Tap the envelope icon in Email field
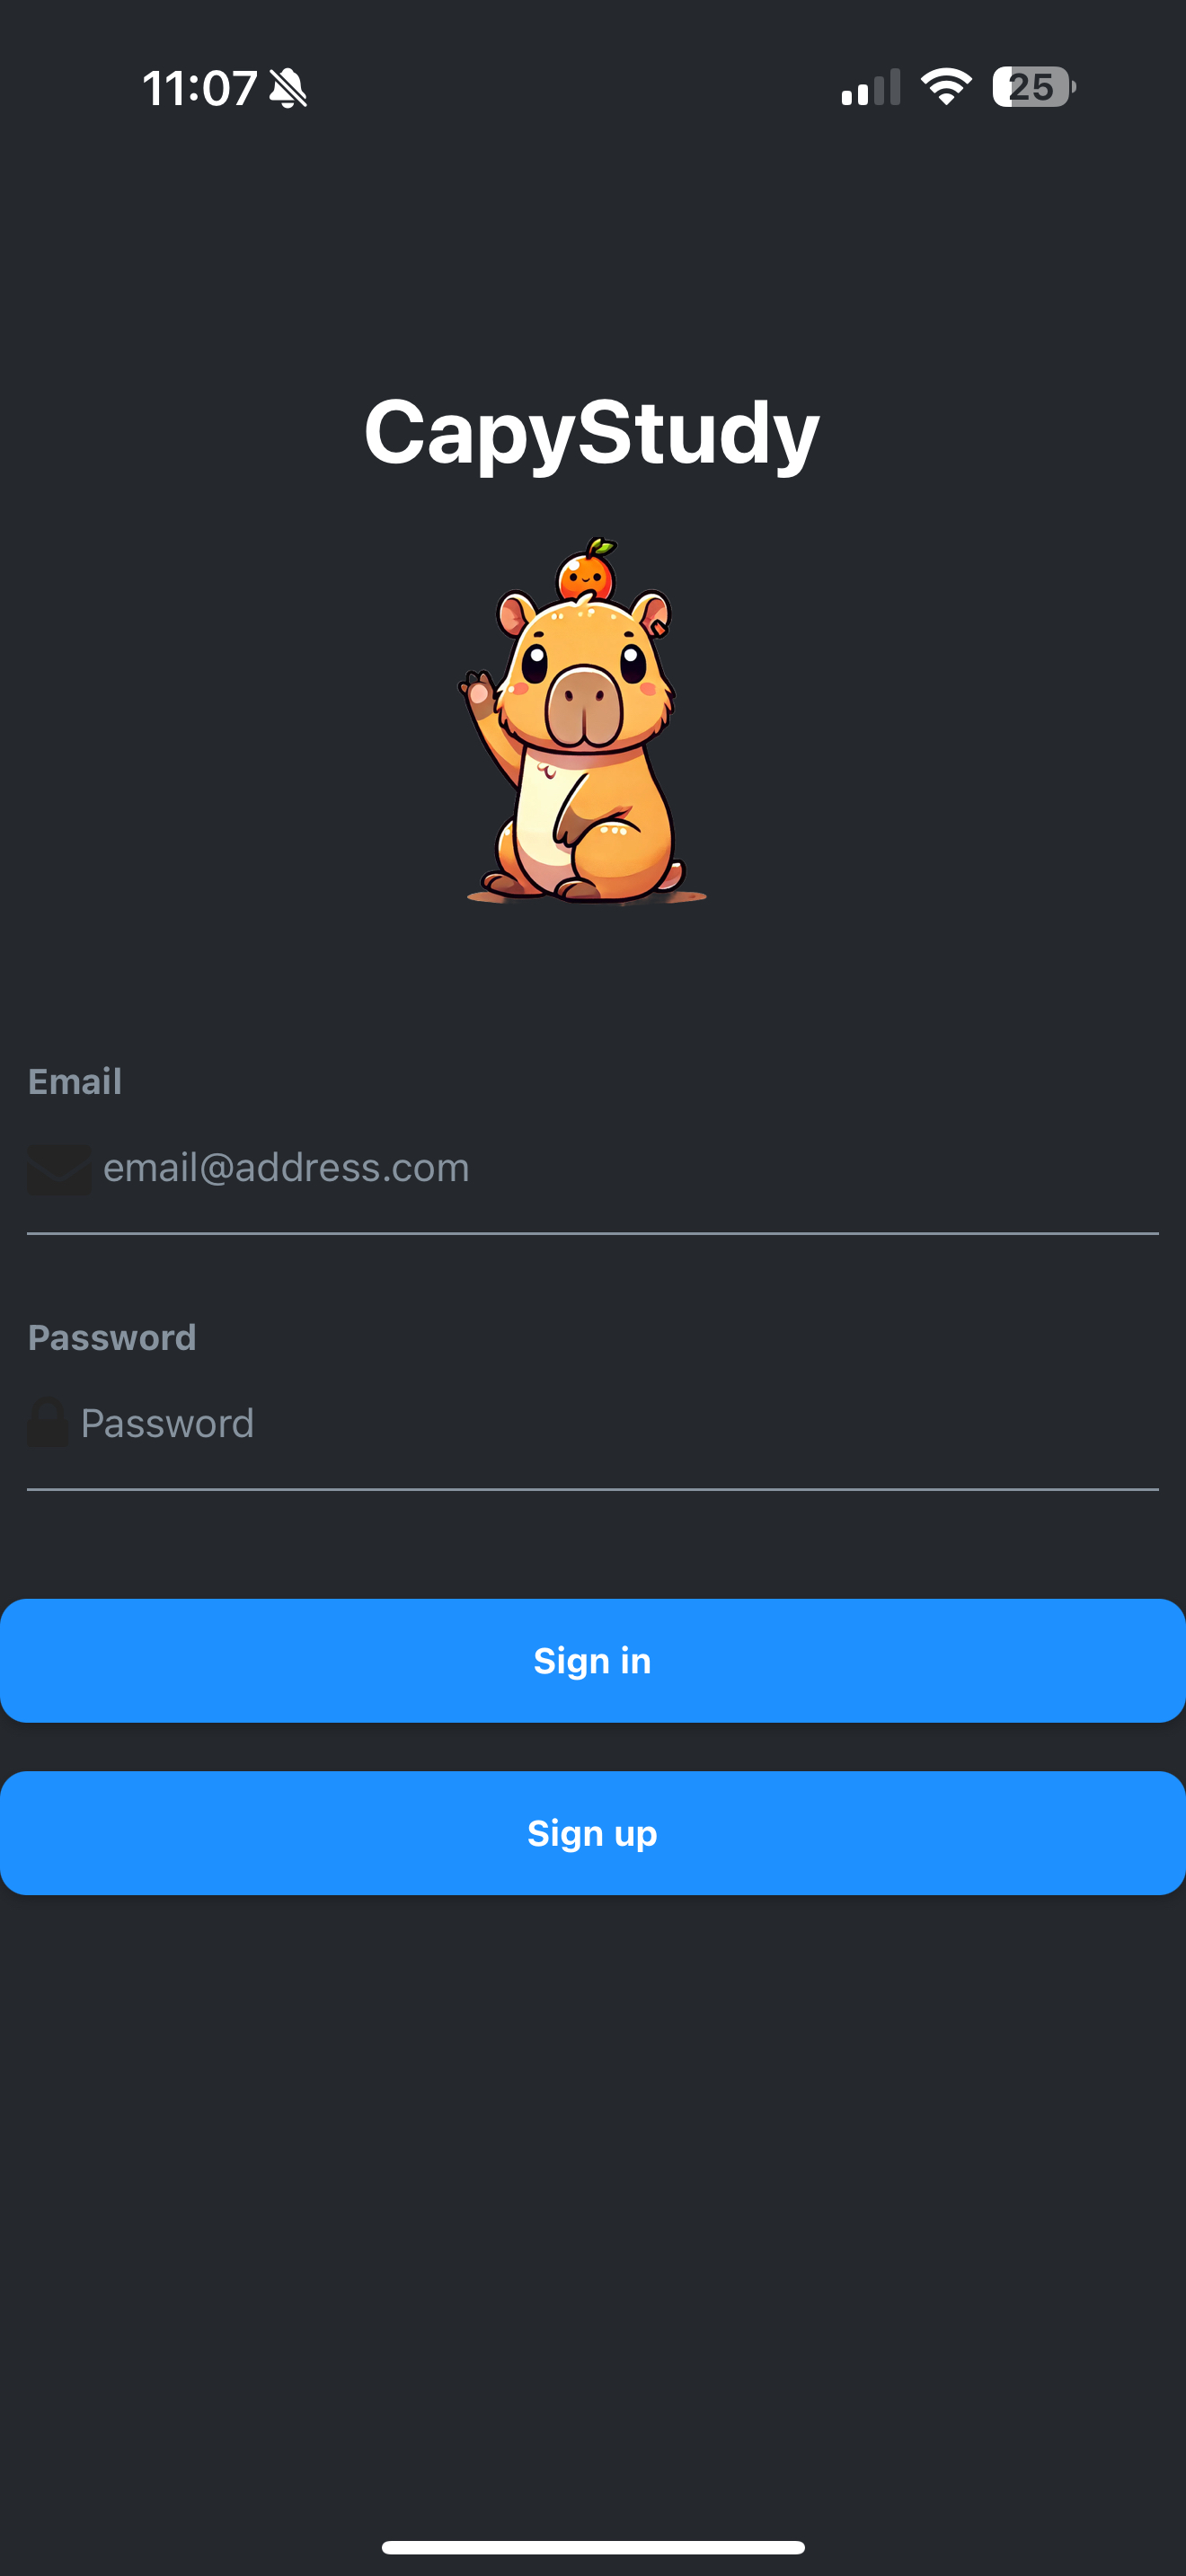The image size is (1186, 2576). tap(59, 1169)
